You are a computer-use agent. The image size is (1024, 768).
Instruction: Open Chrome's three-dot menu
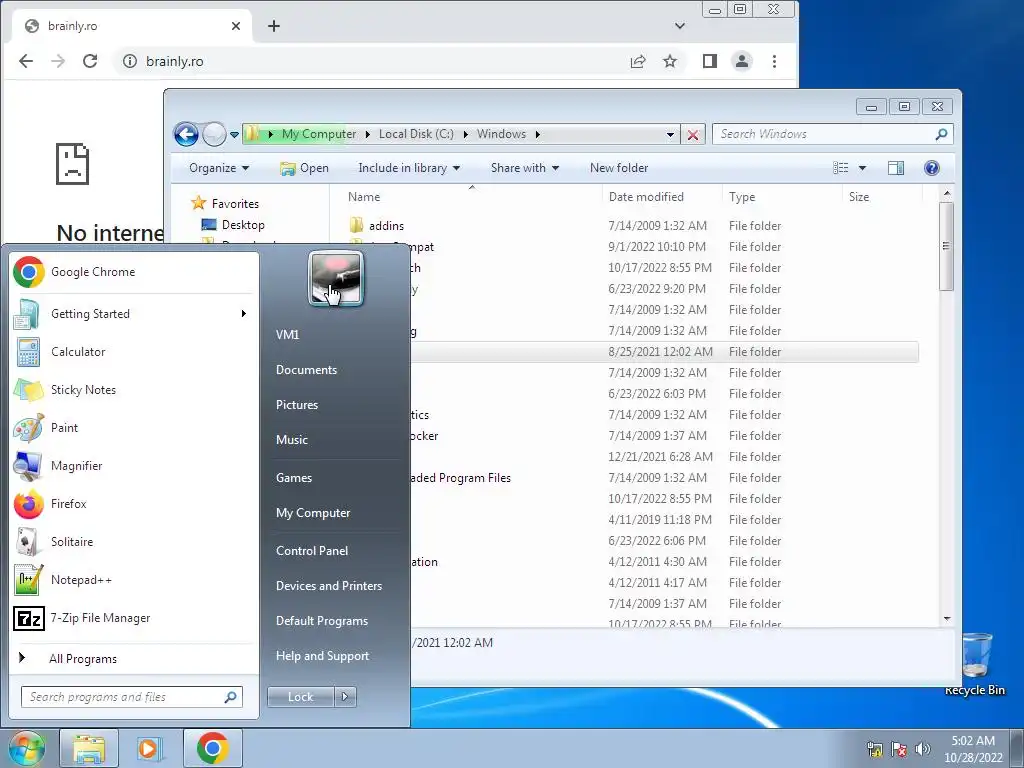pos(775,61)
